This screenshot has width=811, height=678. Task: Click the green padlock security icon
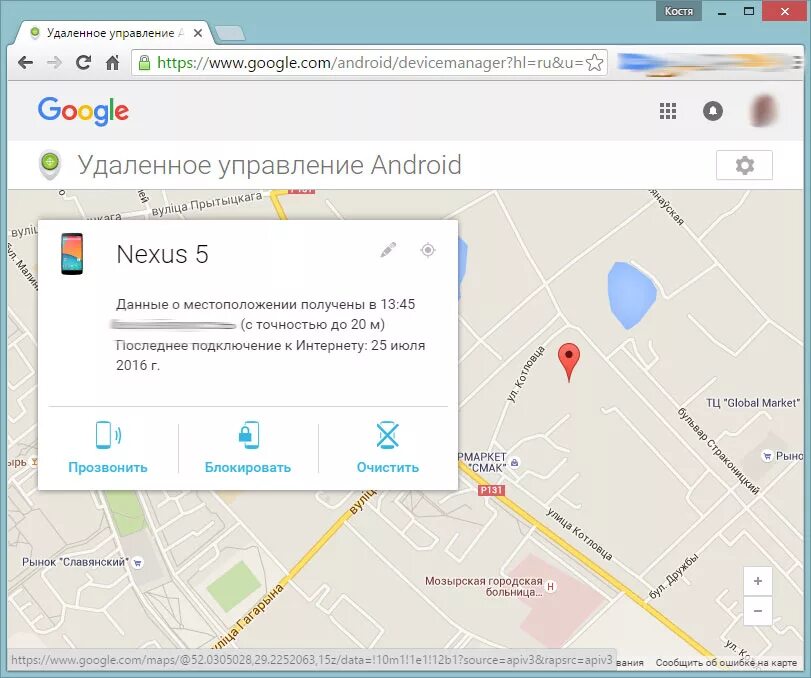pos(144,63)
